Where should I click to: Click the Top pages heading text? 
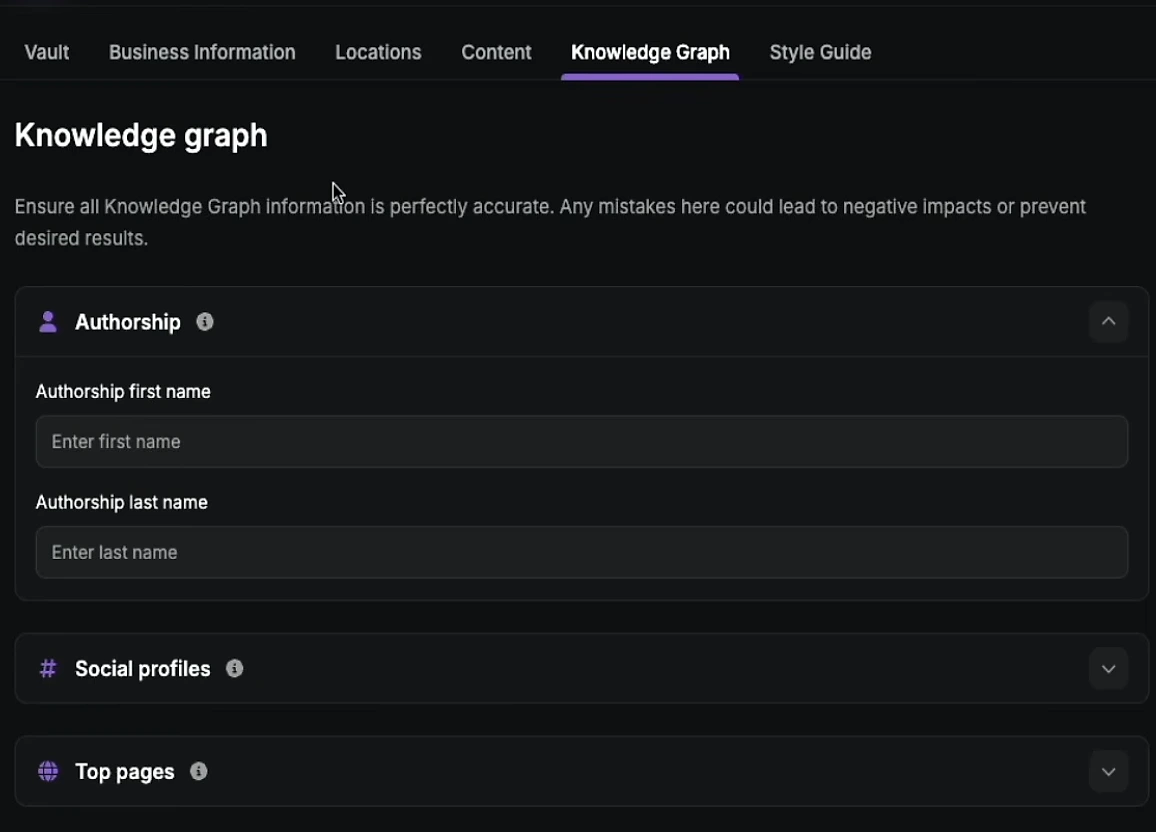[x=125, y=772]
